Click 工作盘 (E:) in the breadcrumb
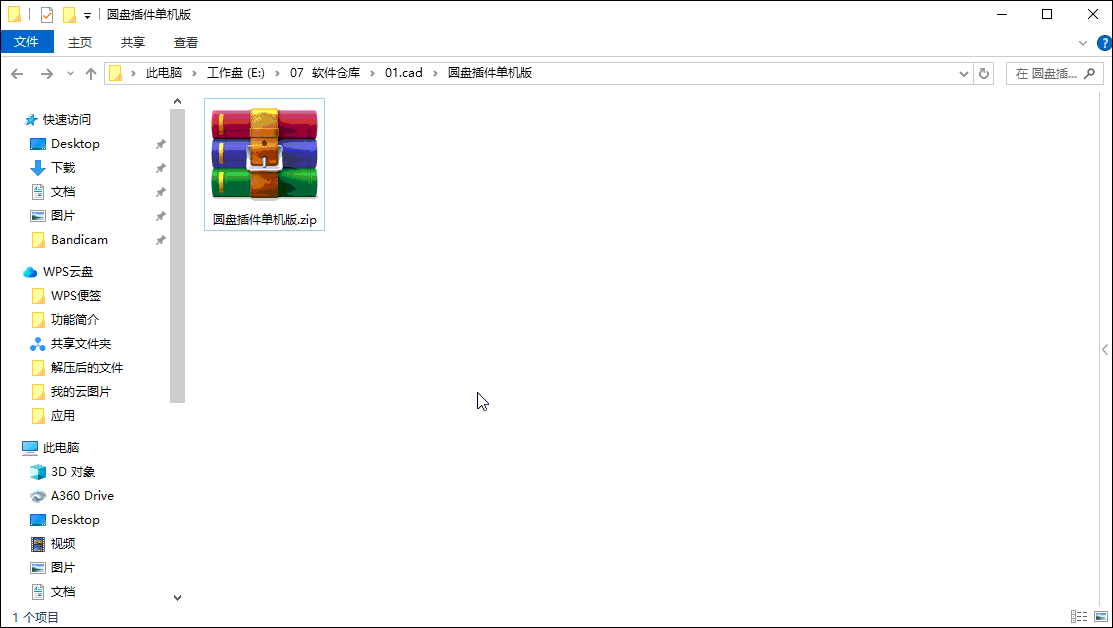The width and height of the screenshot is (1113, 628). pyautogui.click(x=234, y=74)
